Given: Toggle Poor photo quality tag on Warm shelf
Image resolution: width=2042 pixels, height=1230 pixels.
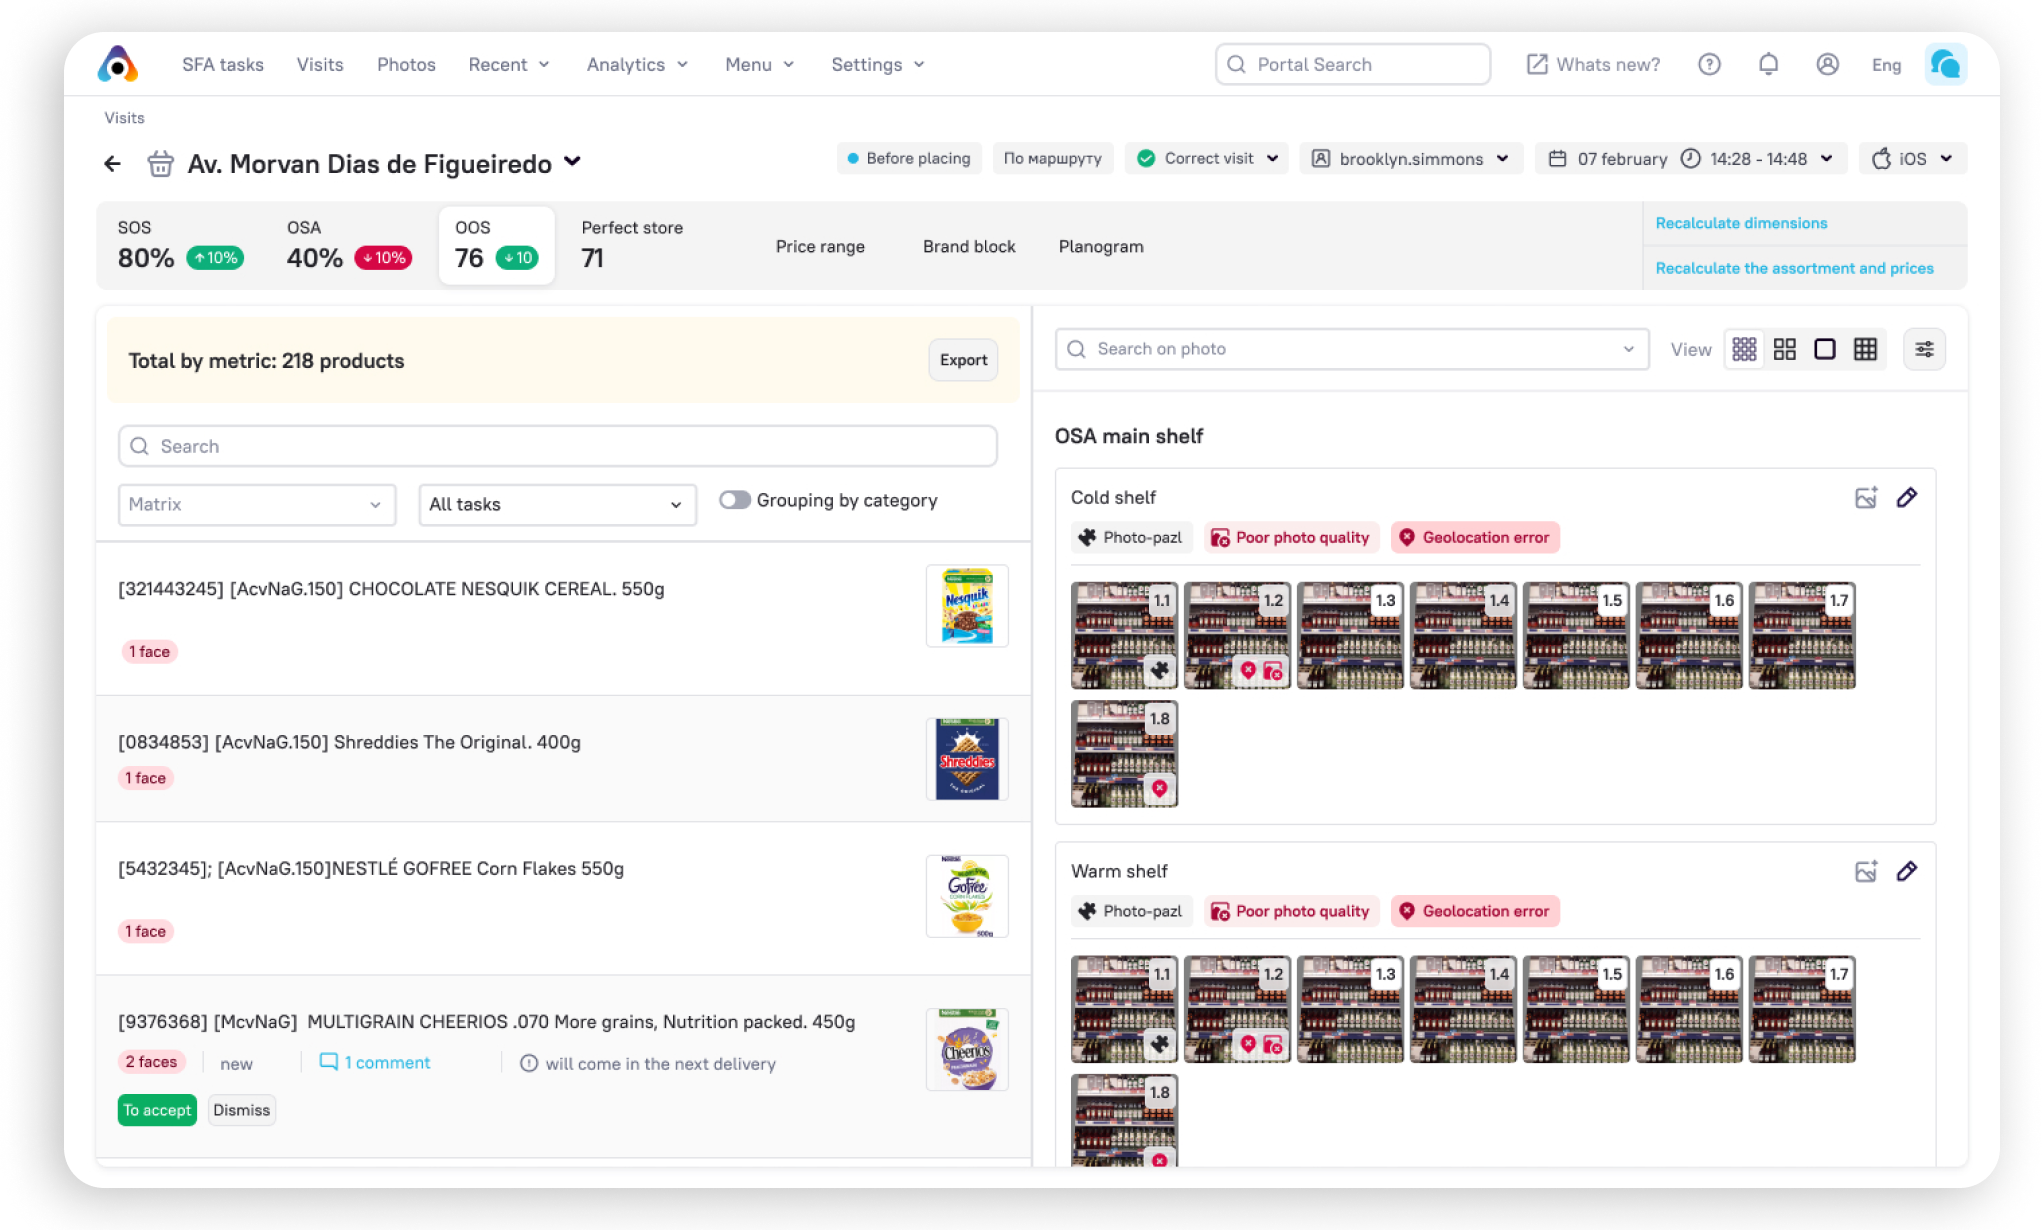Looking at the screenshot, I should [x=1291, y=912].
